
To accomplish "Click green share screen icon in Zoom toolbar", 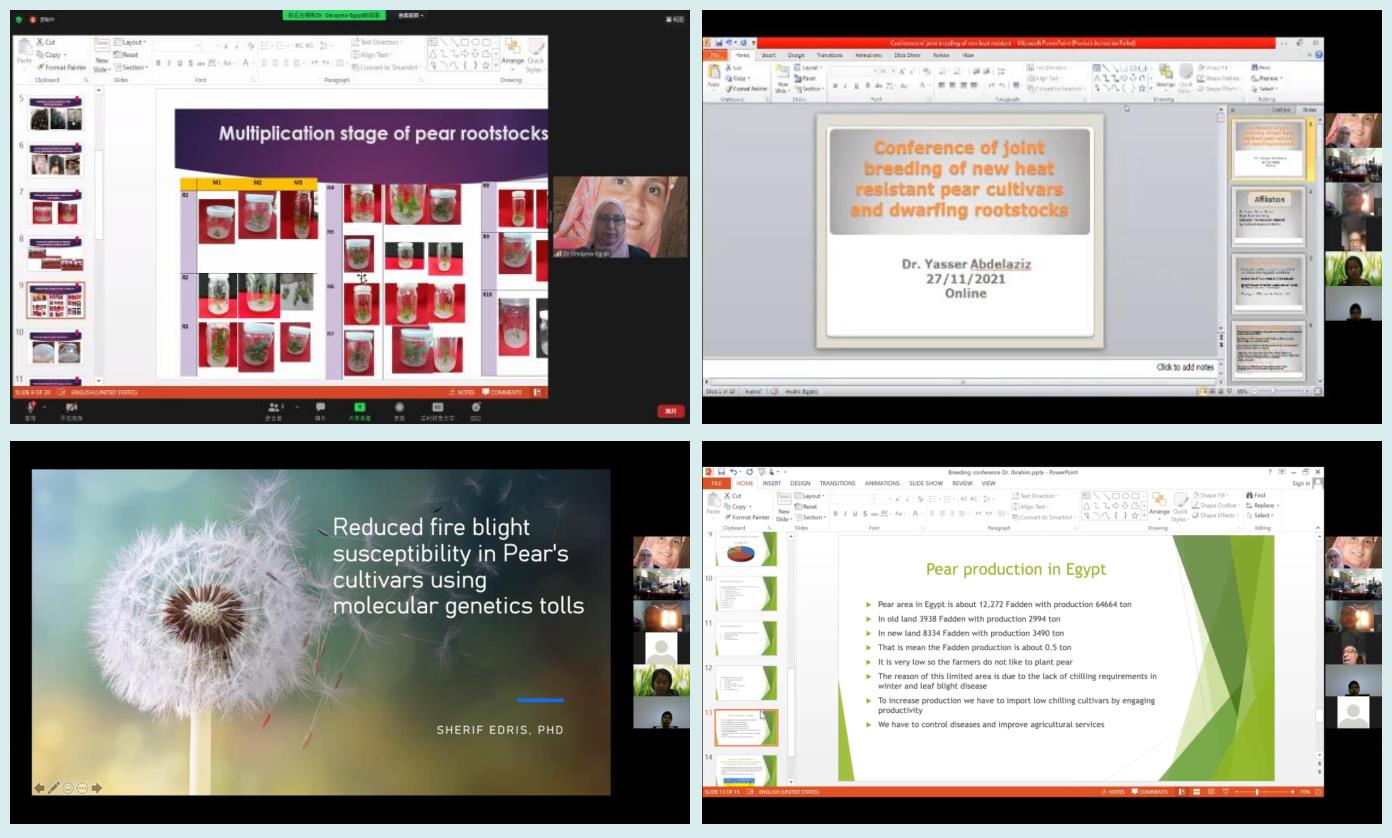I will pyautogui.click(x=360, y=407).
